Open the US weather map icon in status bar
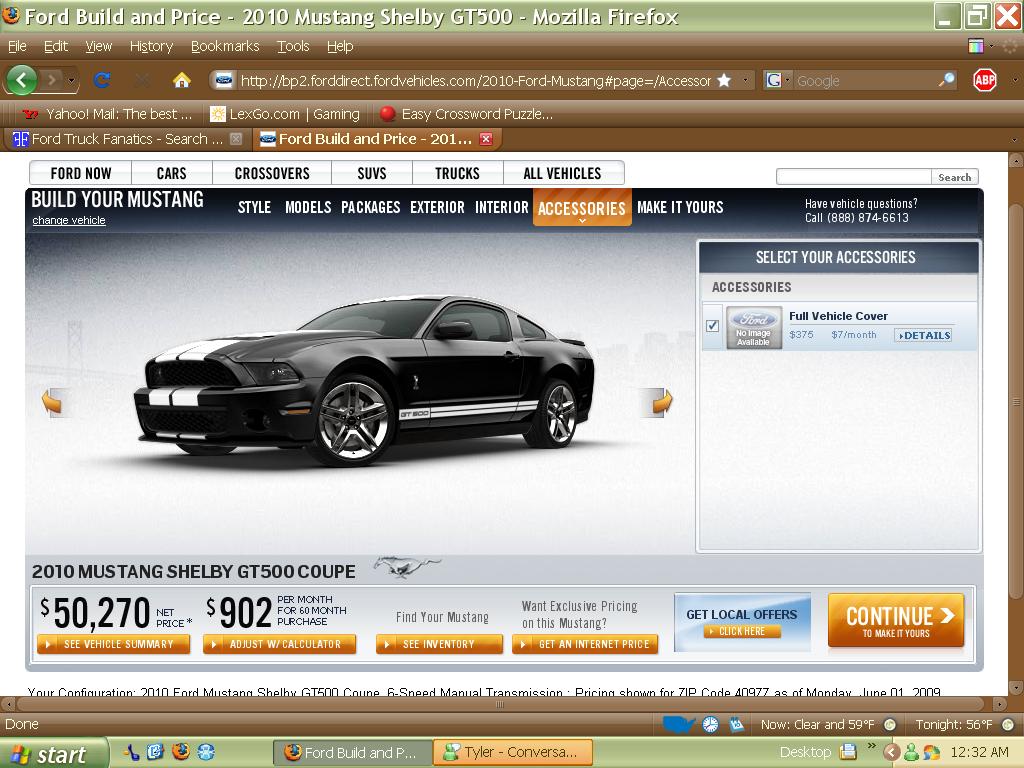This screenshot has width=1024, height=768. (678, 724)
